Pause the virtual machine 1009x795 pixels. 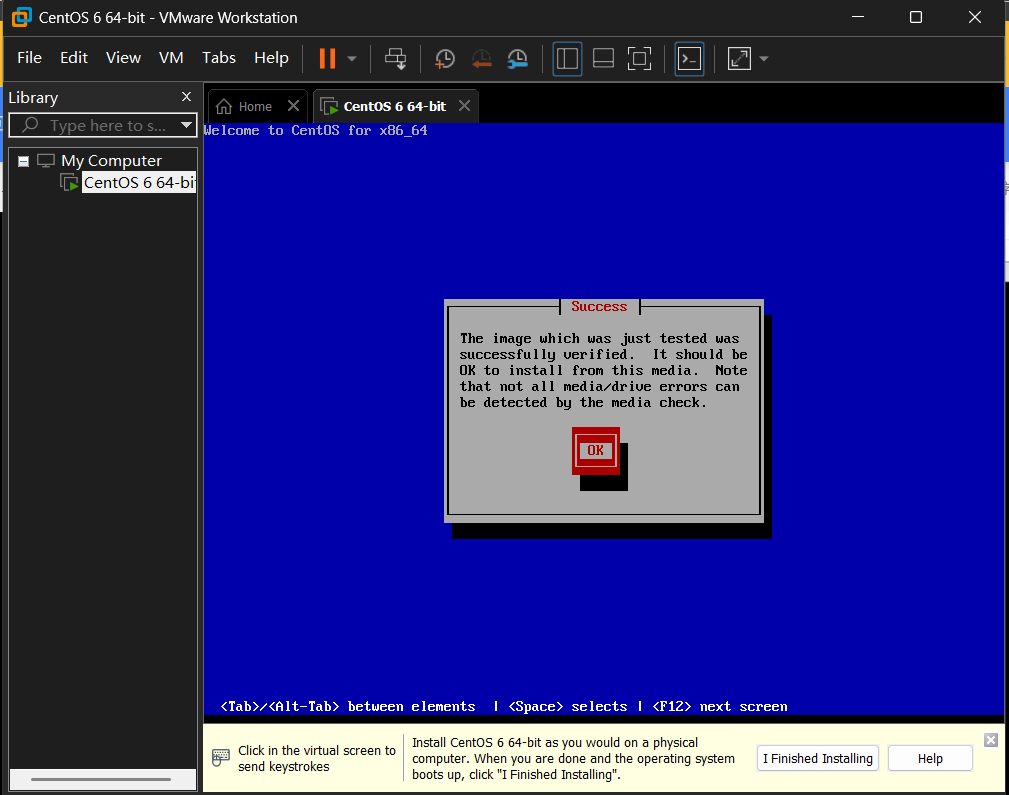point(327,59)
